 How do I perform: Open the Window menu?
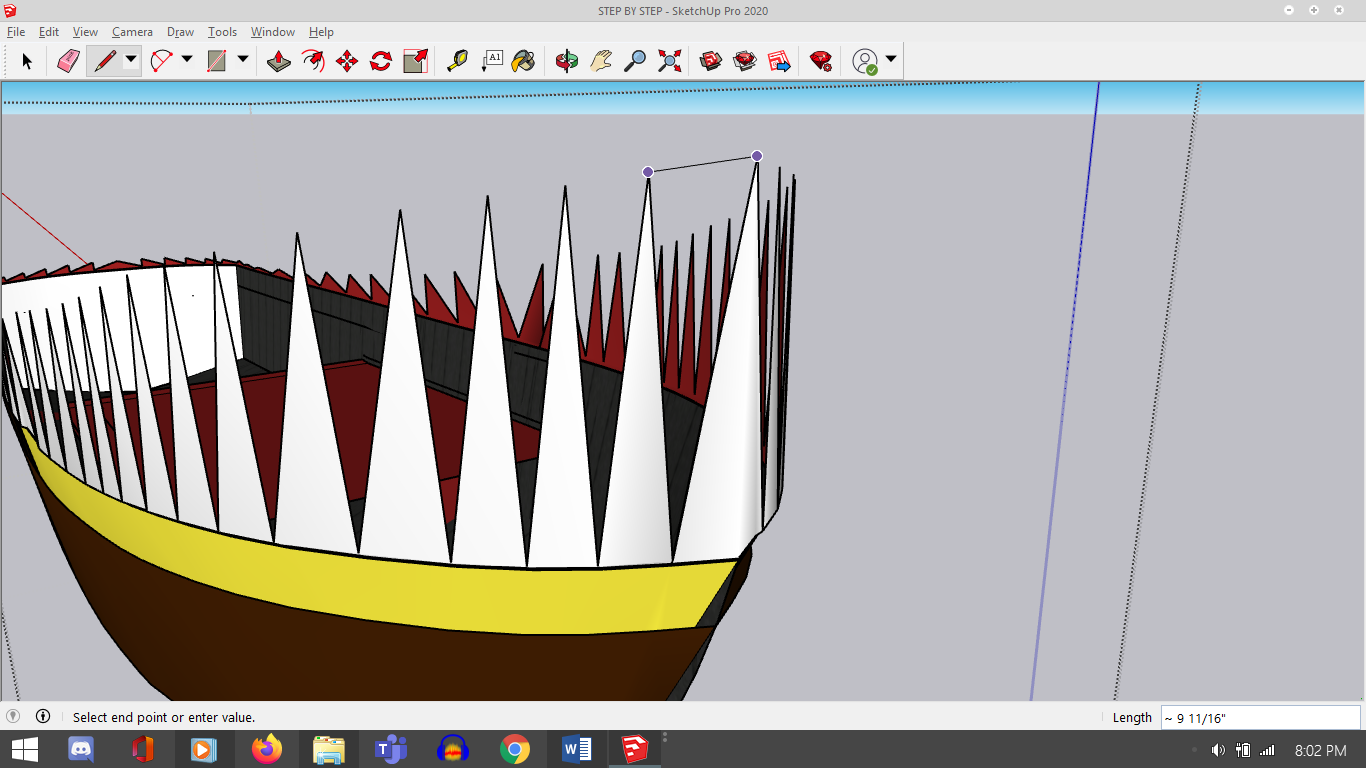pyautogui.click(x=272, y=32)
